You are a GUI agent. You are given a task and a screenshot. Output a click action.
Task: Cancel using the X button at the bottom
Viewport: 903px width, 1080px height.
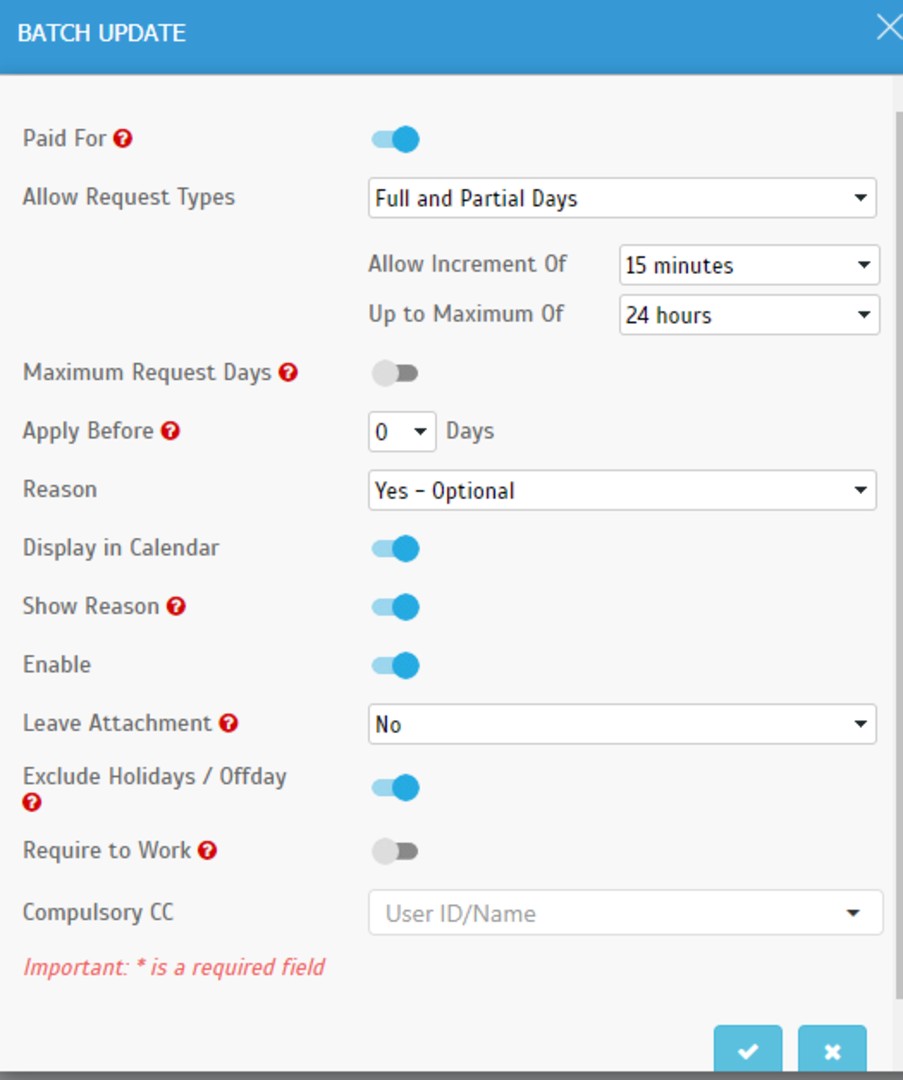point(832,1050)
